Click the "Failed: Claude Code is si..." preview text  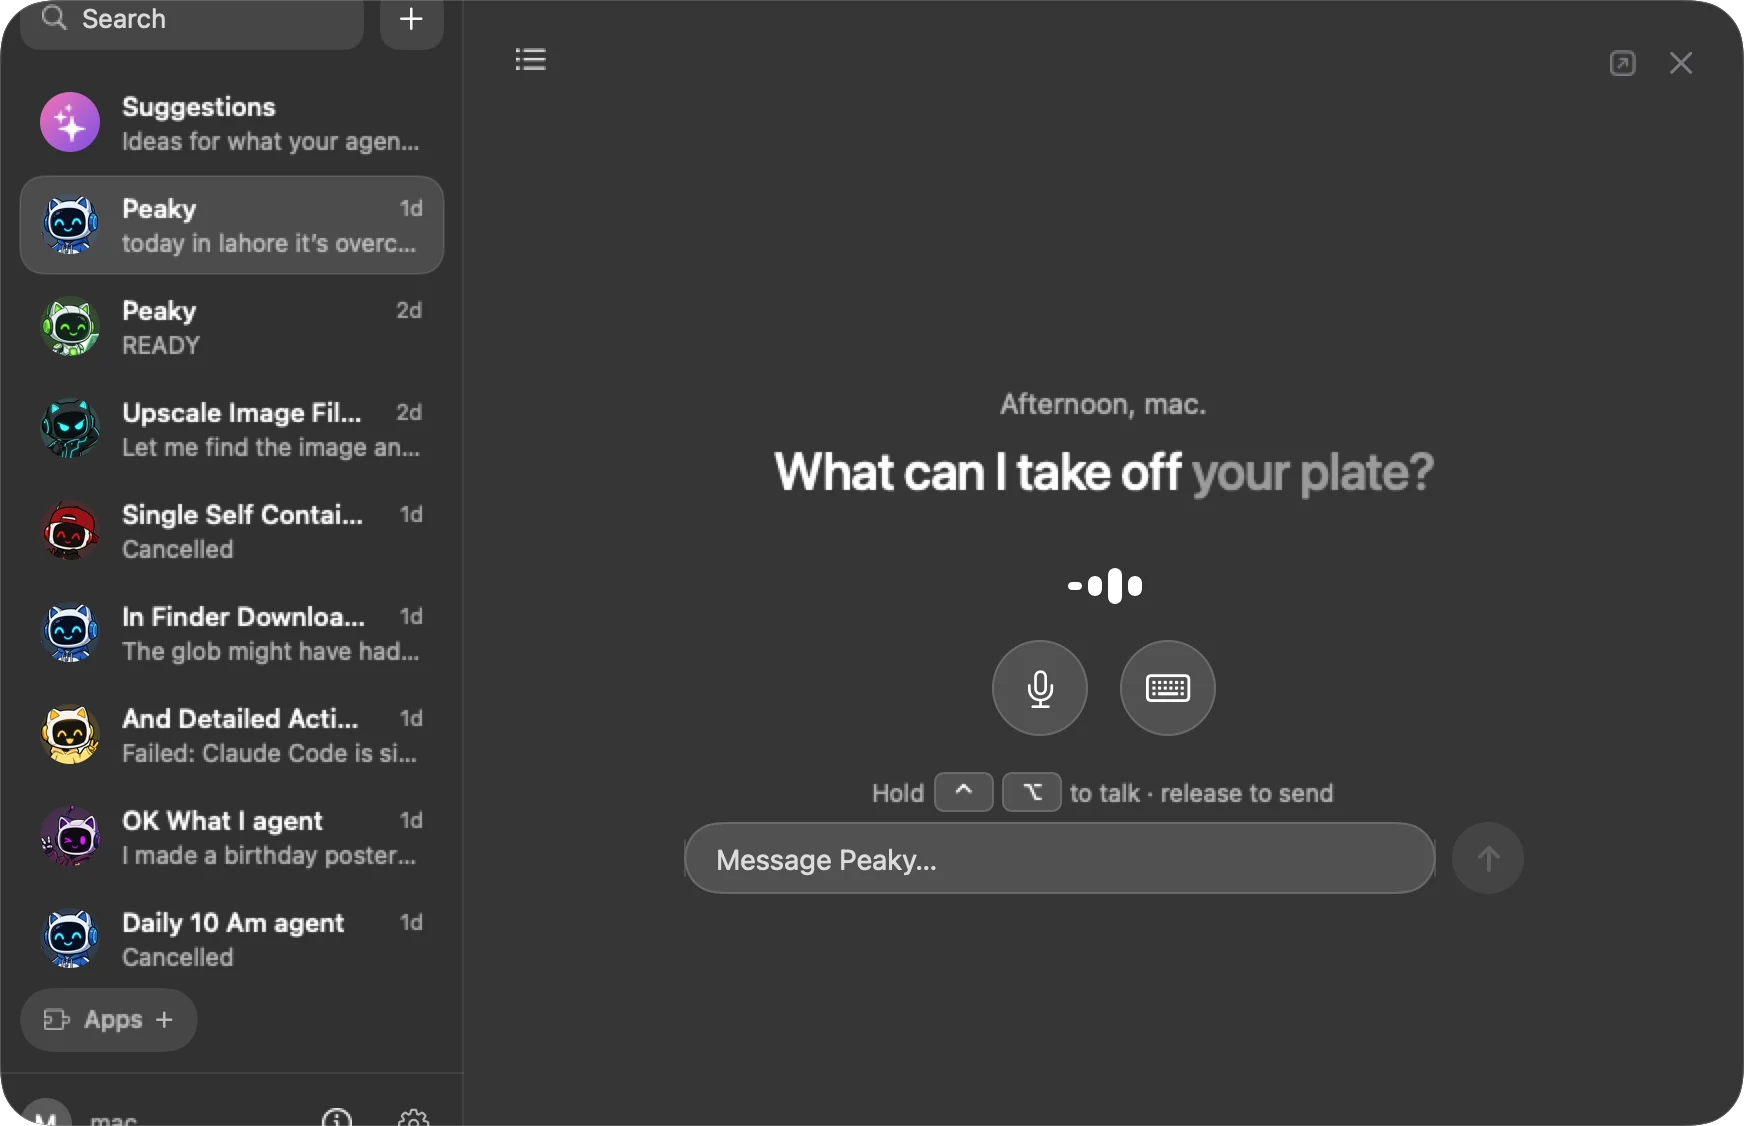269,753
